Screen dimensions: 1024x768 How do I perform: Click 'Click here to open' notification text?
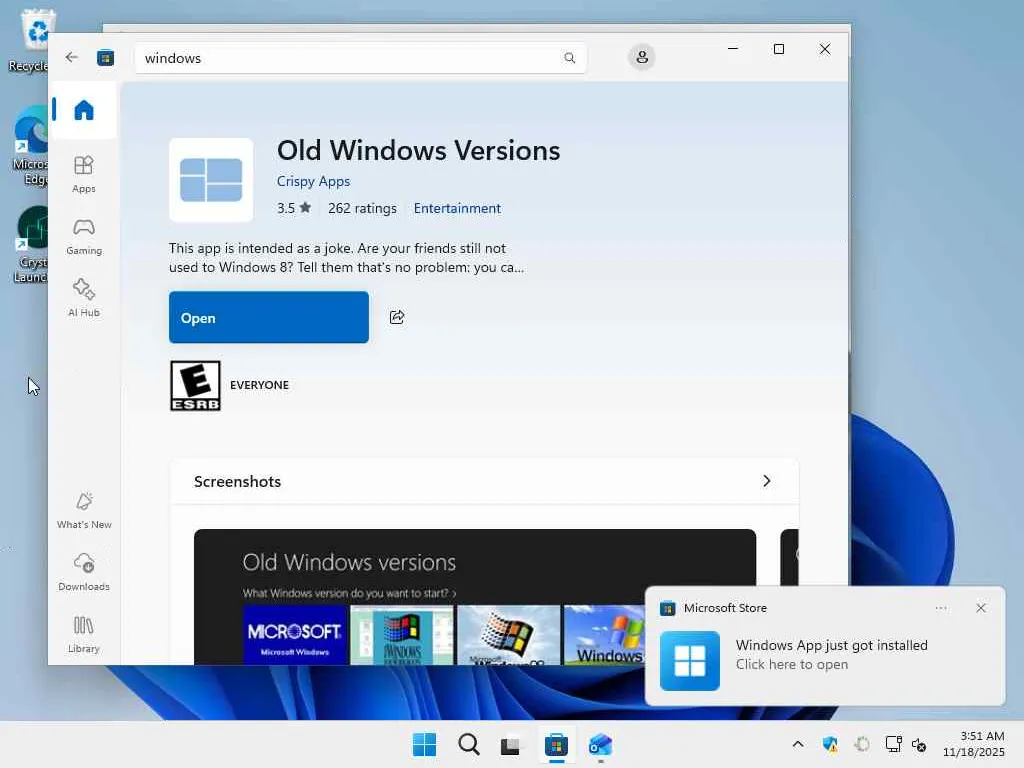(x=792, y=664)
